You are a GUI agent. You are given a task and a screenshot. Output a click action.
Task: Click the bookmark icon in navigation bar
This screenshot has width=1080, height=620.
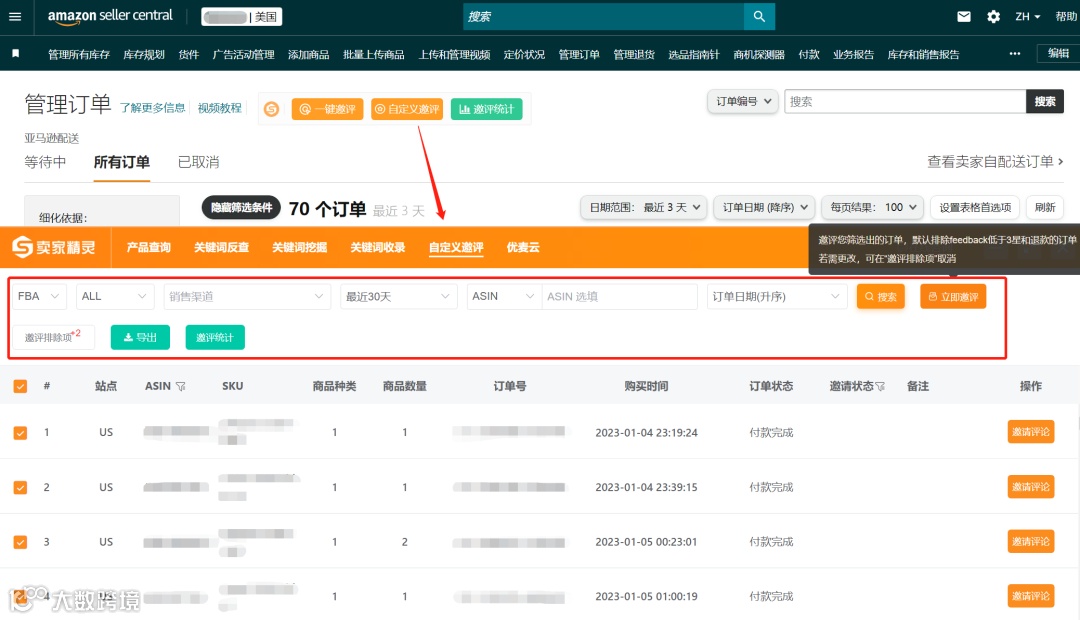click(16, 54)
